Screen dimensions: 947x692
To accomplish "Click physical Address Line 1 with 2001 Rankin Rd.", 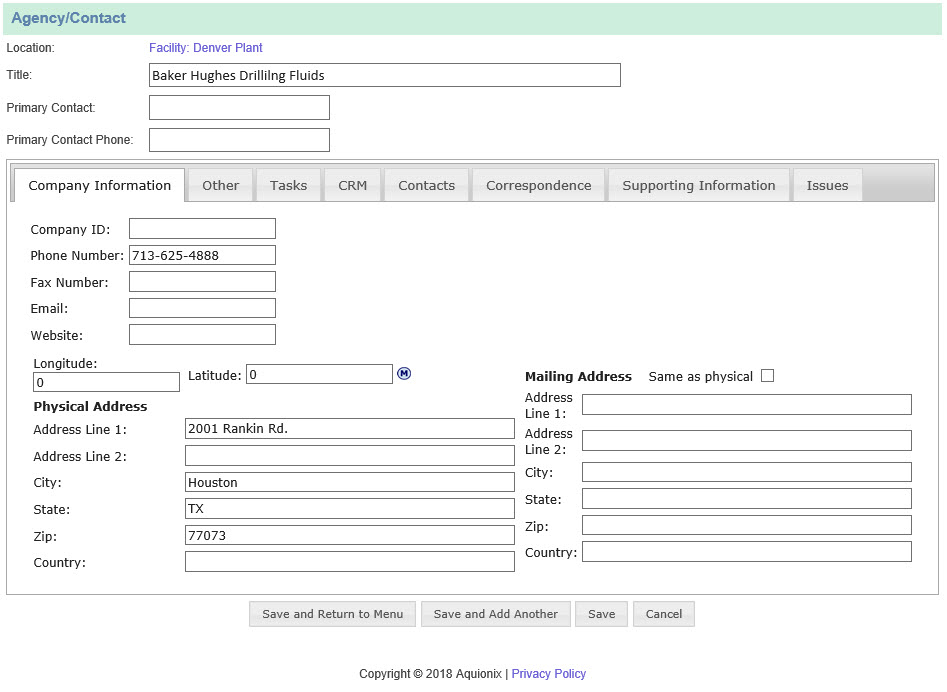I will pyautogui.click(x=350, y=429).
